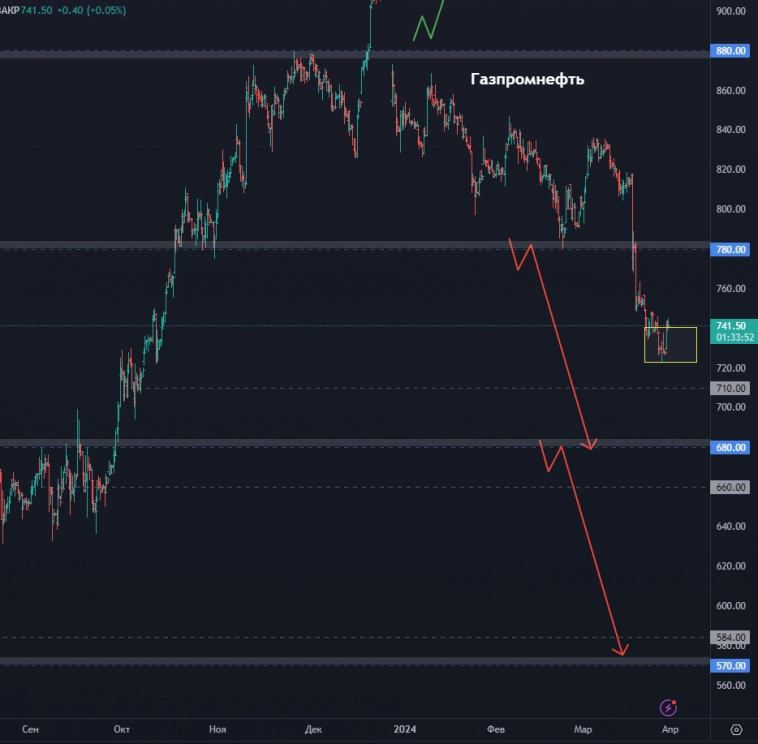
Task: Select the 570.00 price level label
Action: (730, 666)
